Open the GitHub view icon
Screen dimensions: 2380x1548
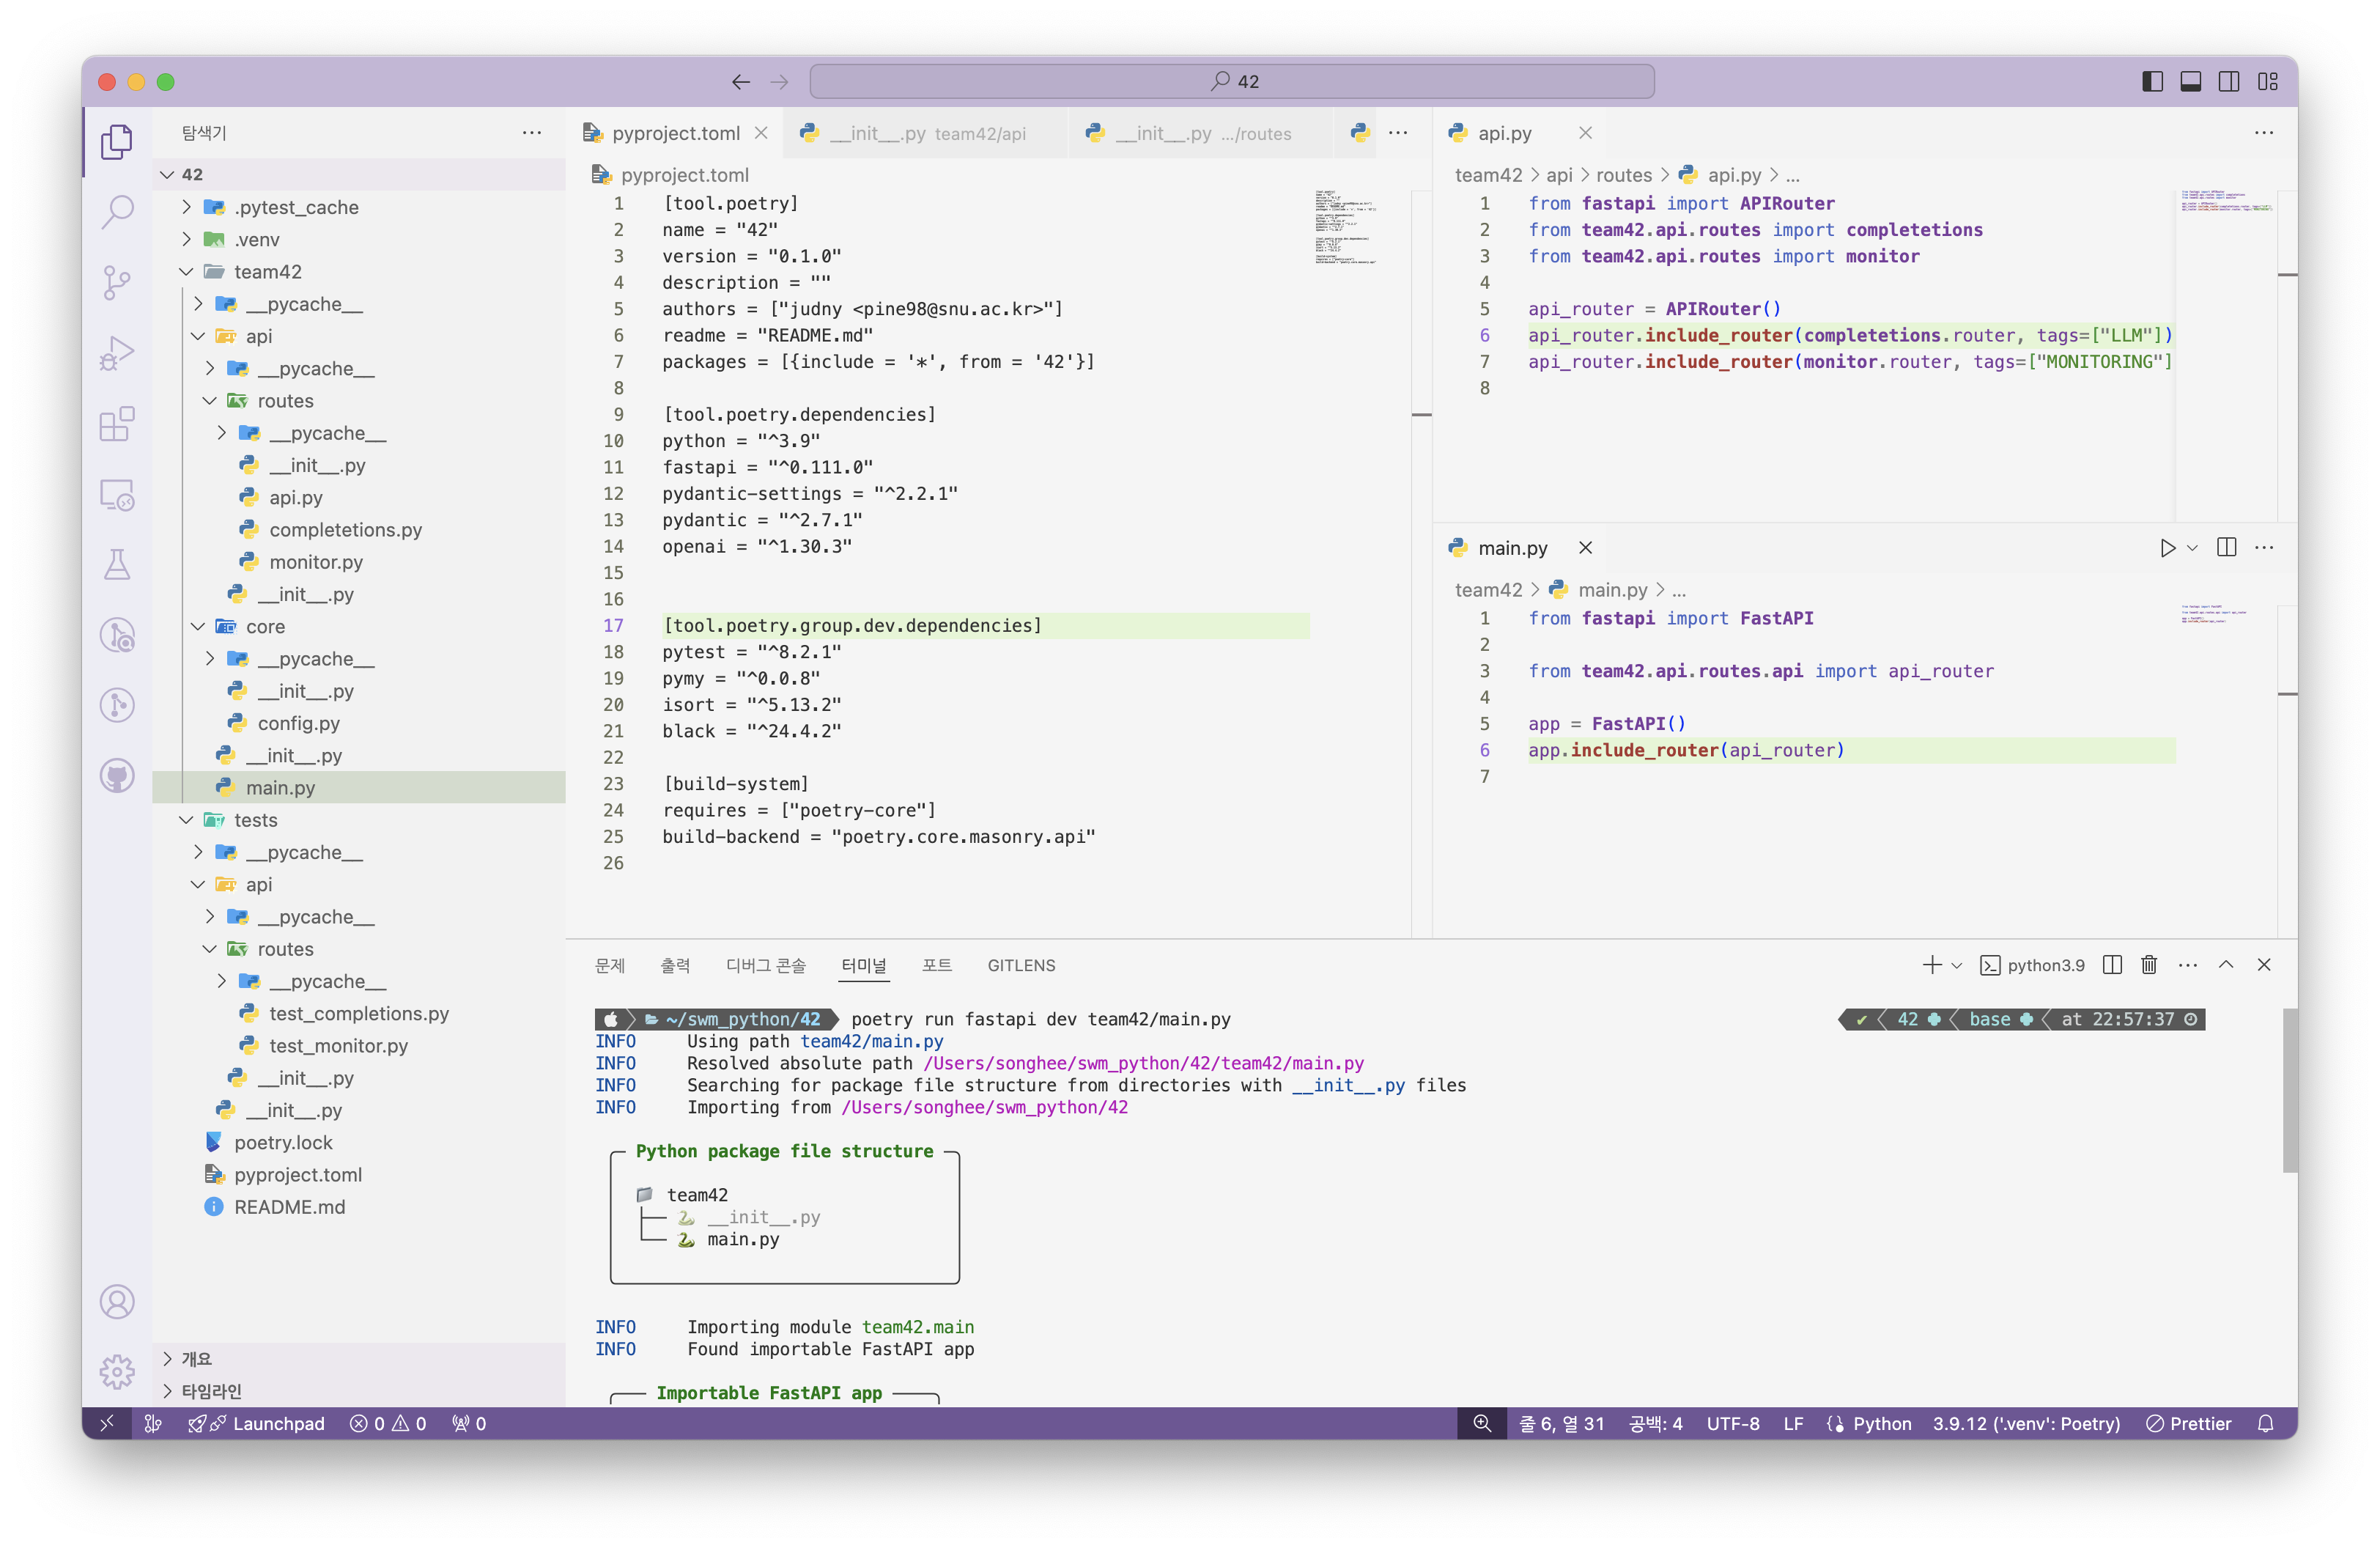point(117,775)
